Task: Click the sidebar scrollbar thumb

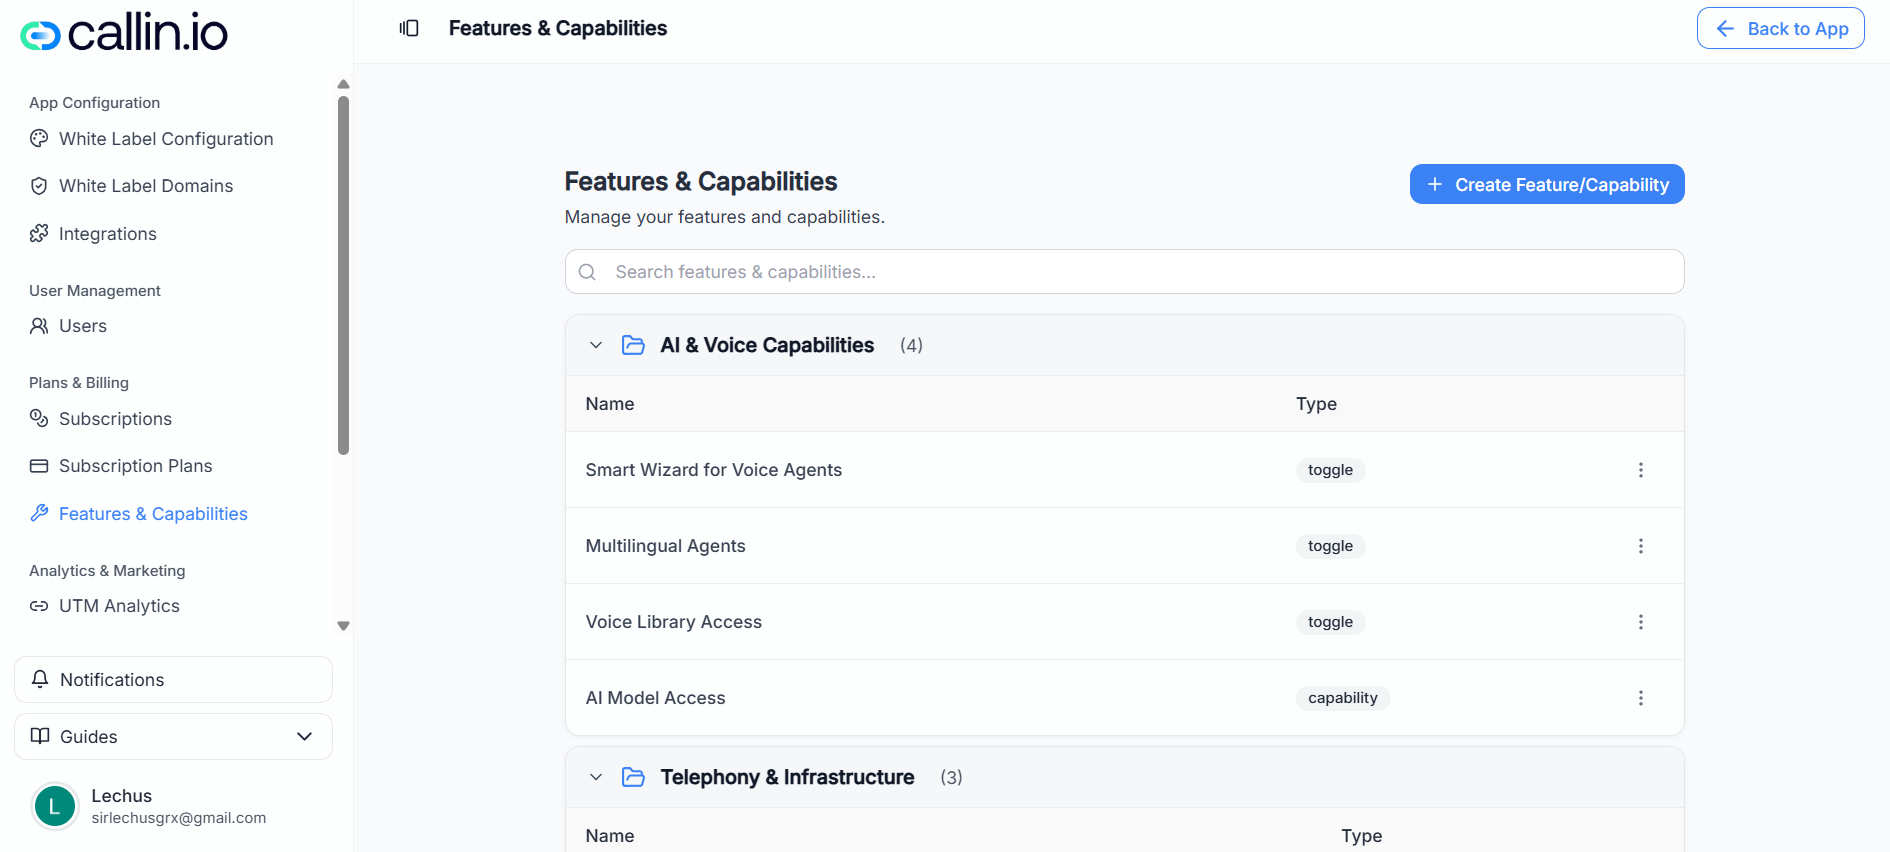Action: pos(343,275)
